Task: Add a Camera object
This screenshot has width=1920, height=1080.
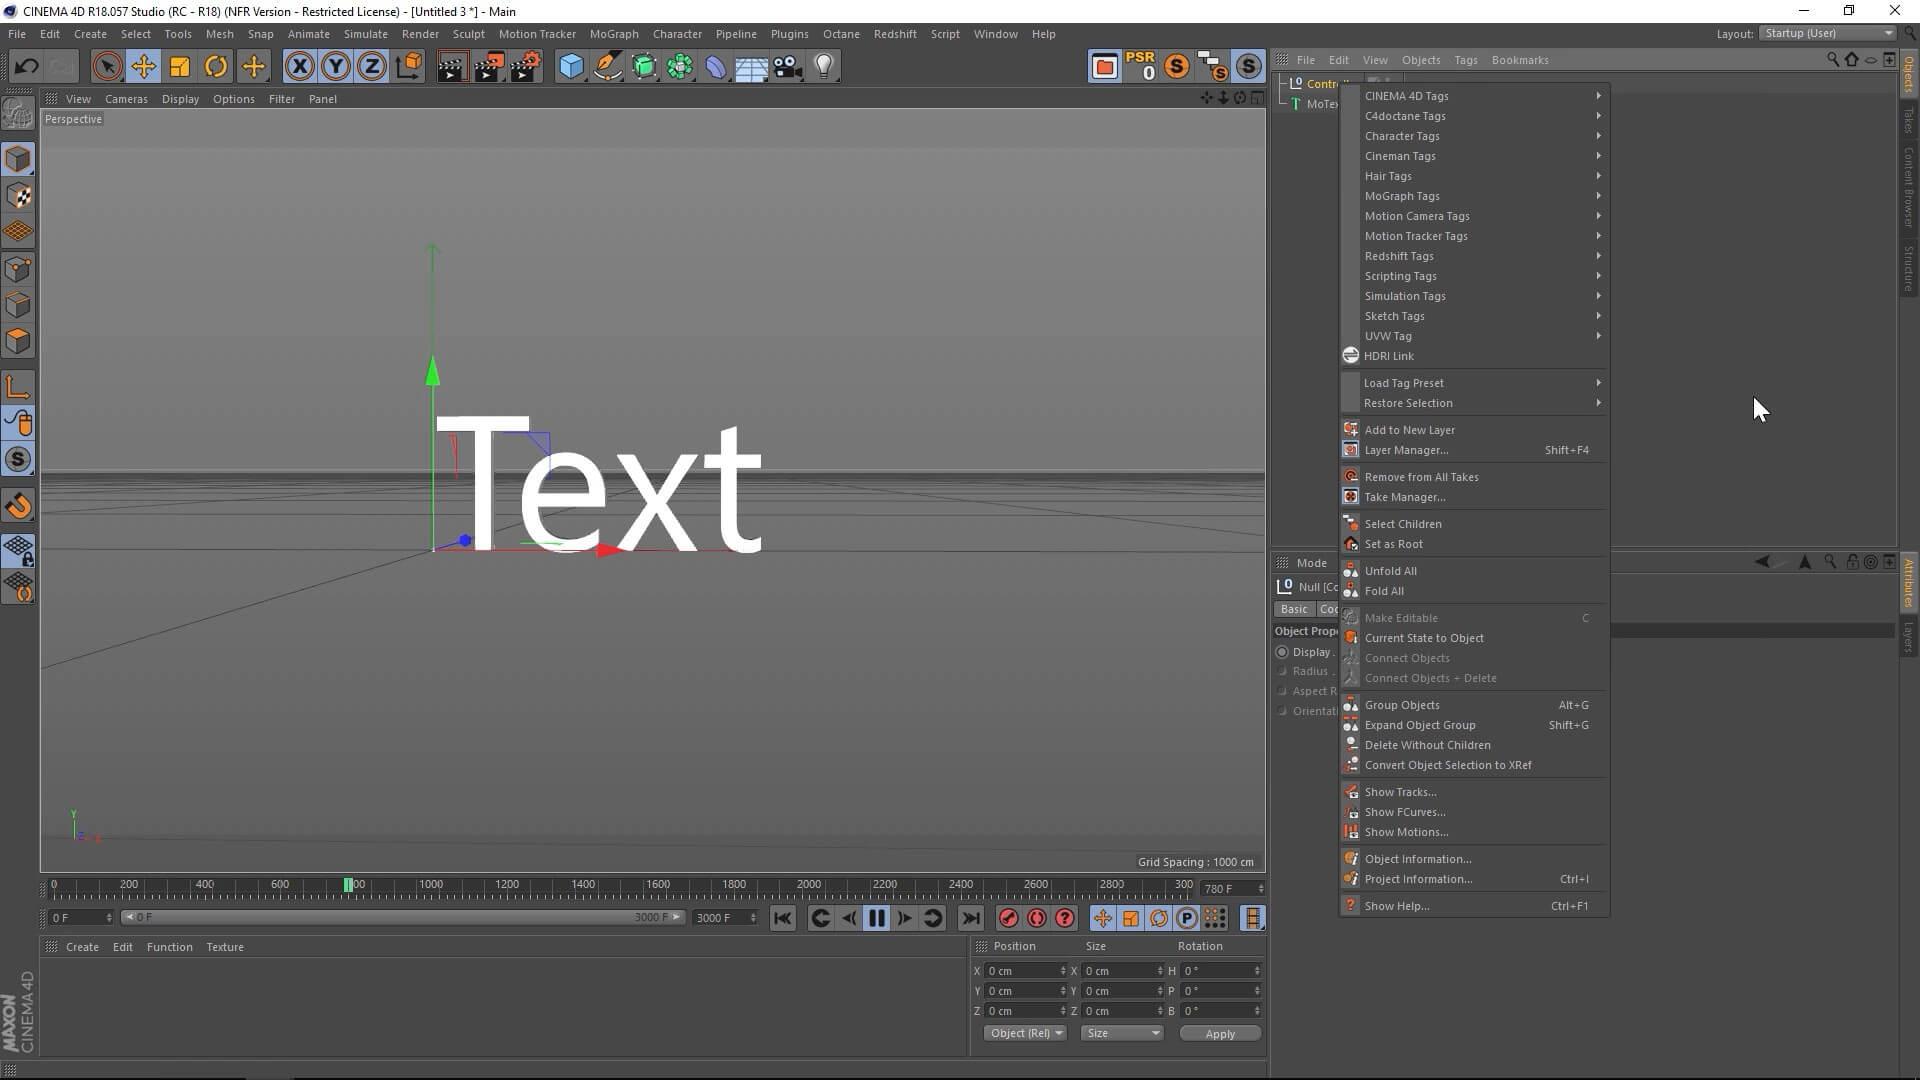Action: point(788,67)
